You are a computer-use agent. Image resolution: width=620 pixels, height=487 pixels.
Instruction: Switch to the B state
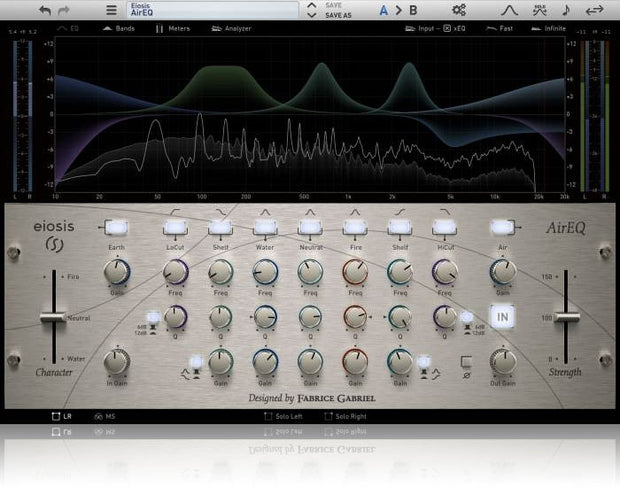click(x=413, y=10)
